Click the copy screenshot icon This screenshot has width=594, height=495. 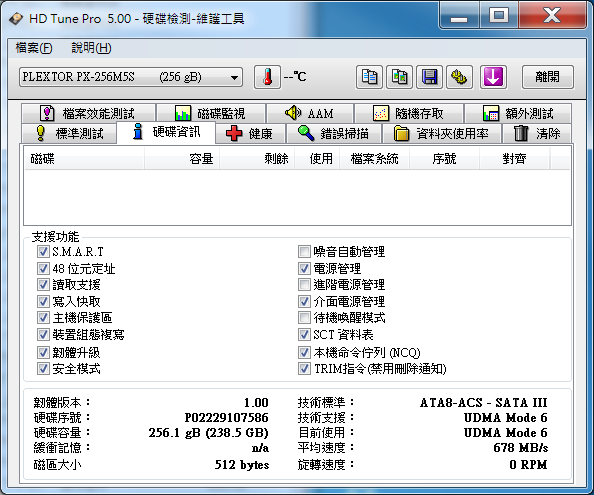[x=399, y=77]
